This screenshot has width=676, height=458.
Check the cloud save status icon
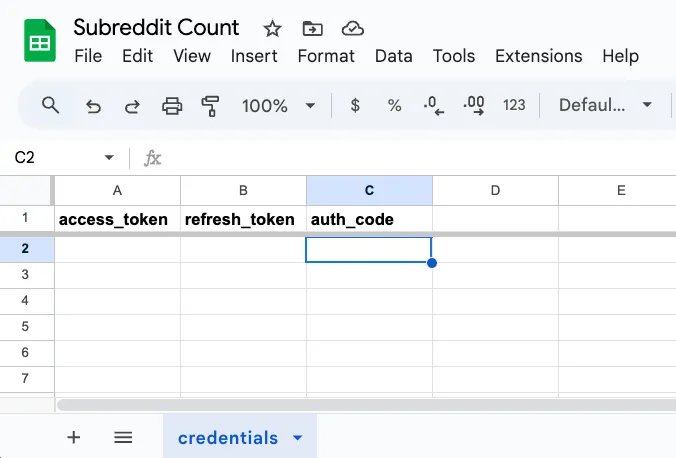click(352, 28)
